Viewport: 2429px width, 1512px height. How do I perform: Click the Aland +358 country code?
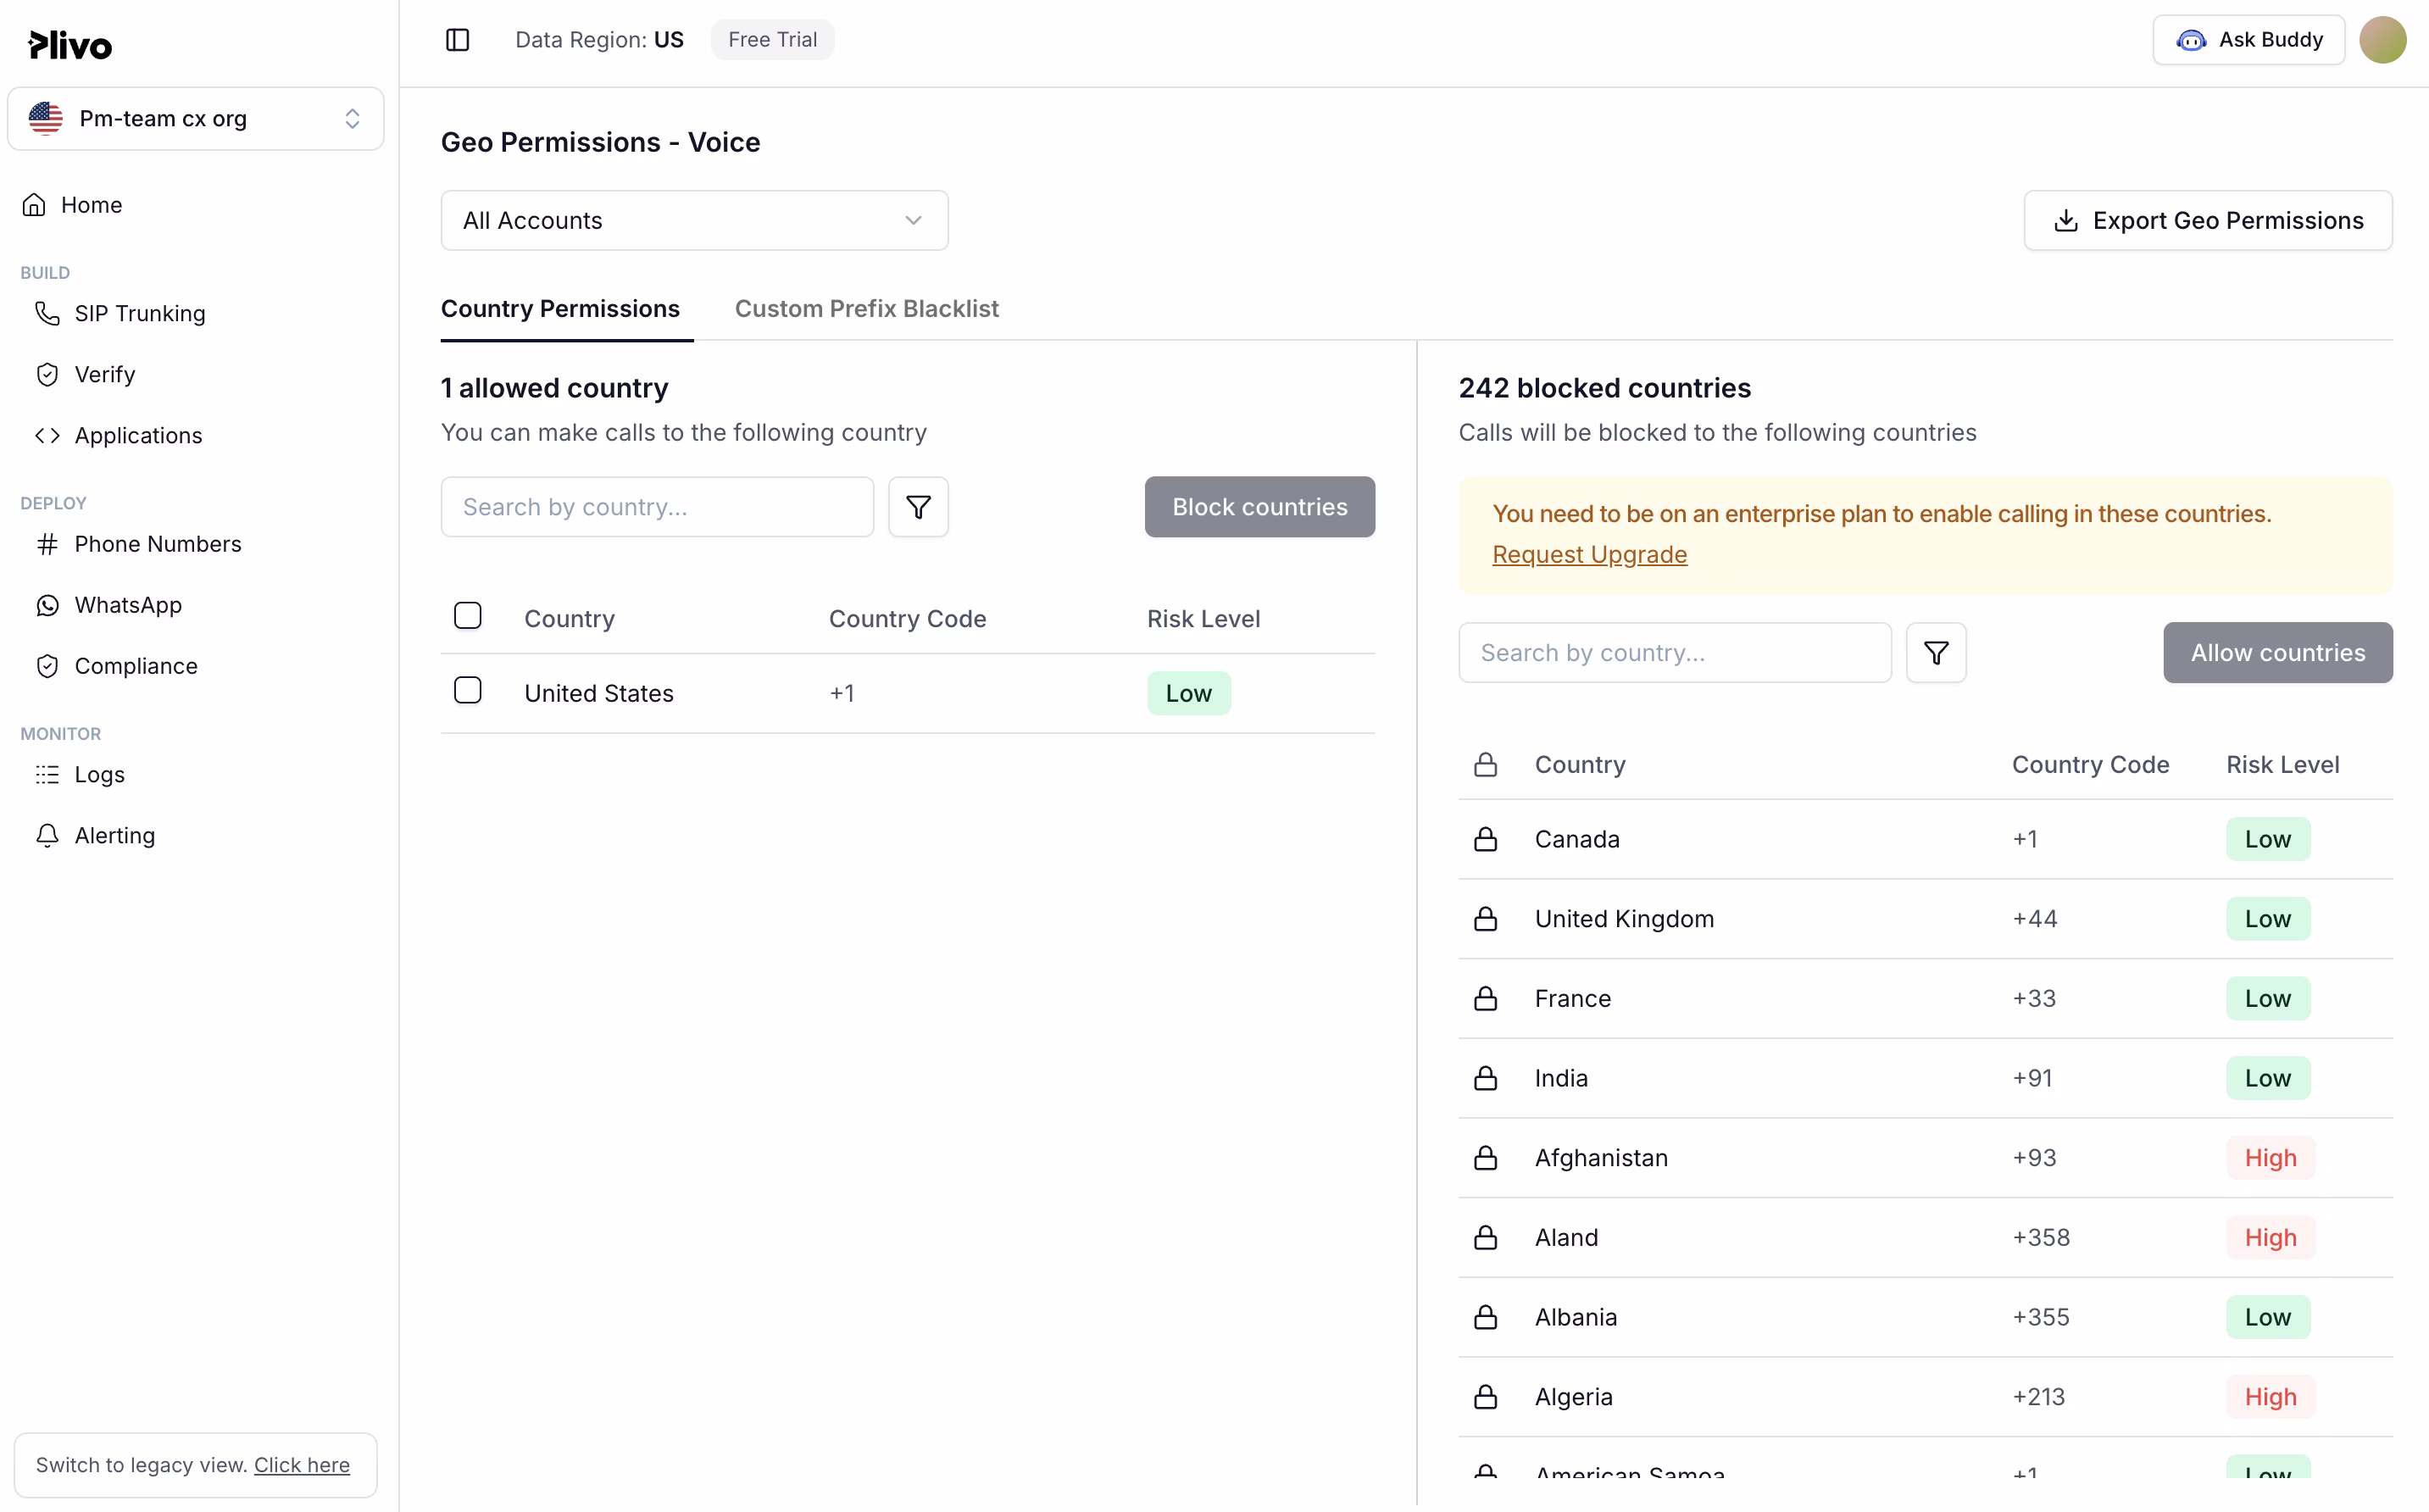2041,1238
